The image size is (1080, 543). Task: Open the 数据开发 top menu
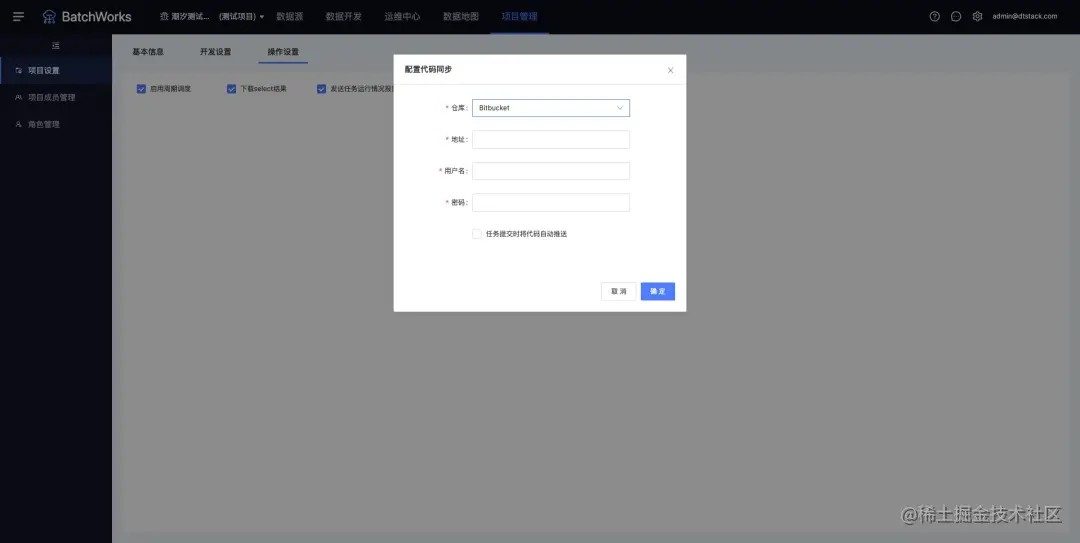344,17
